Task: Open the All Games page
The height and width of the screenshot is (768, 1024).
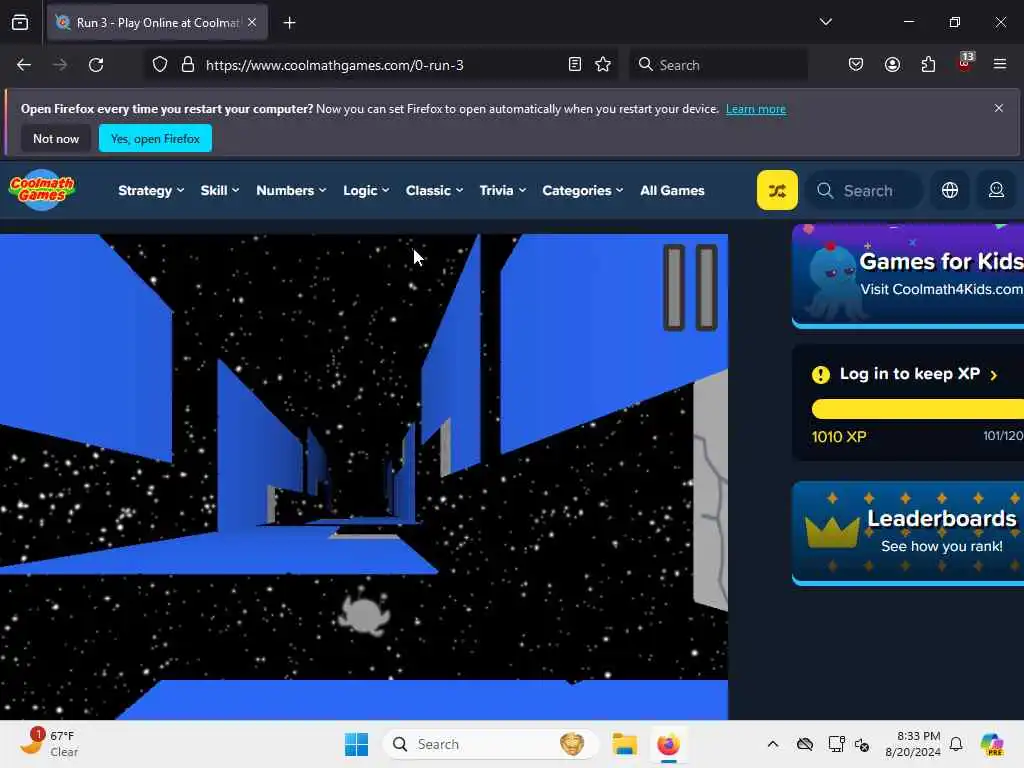Action: click(672, 190)
